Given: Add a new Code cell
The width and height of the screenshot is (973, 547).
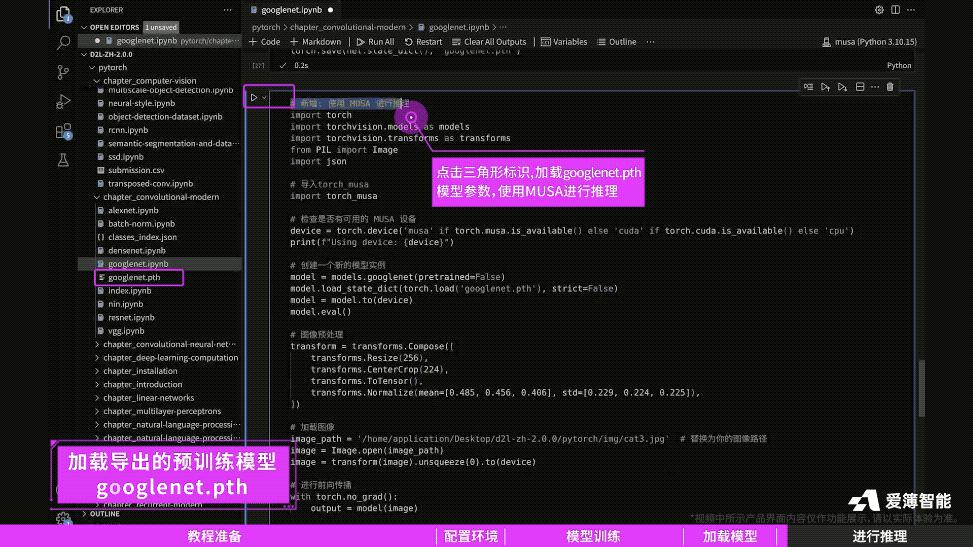Looking at the screenshot, I should 264,42.
